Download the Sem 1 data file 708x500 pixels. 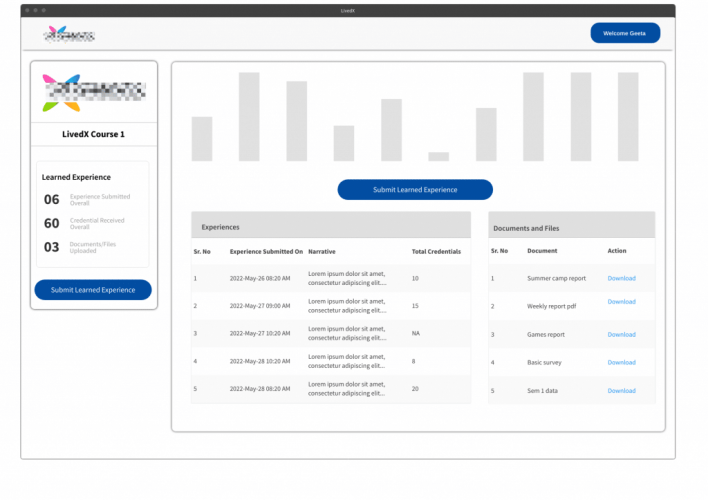pyautogui.click(x=621, y=391)
